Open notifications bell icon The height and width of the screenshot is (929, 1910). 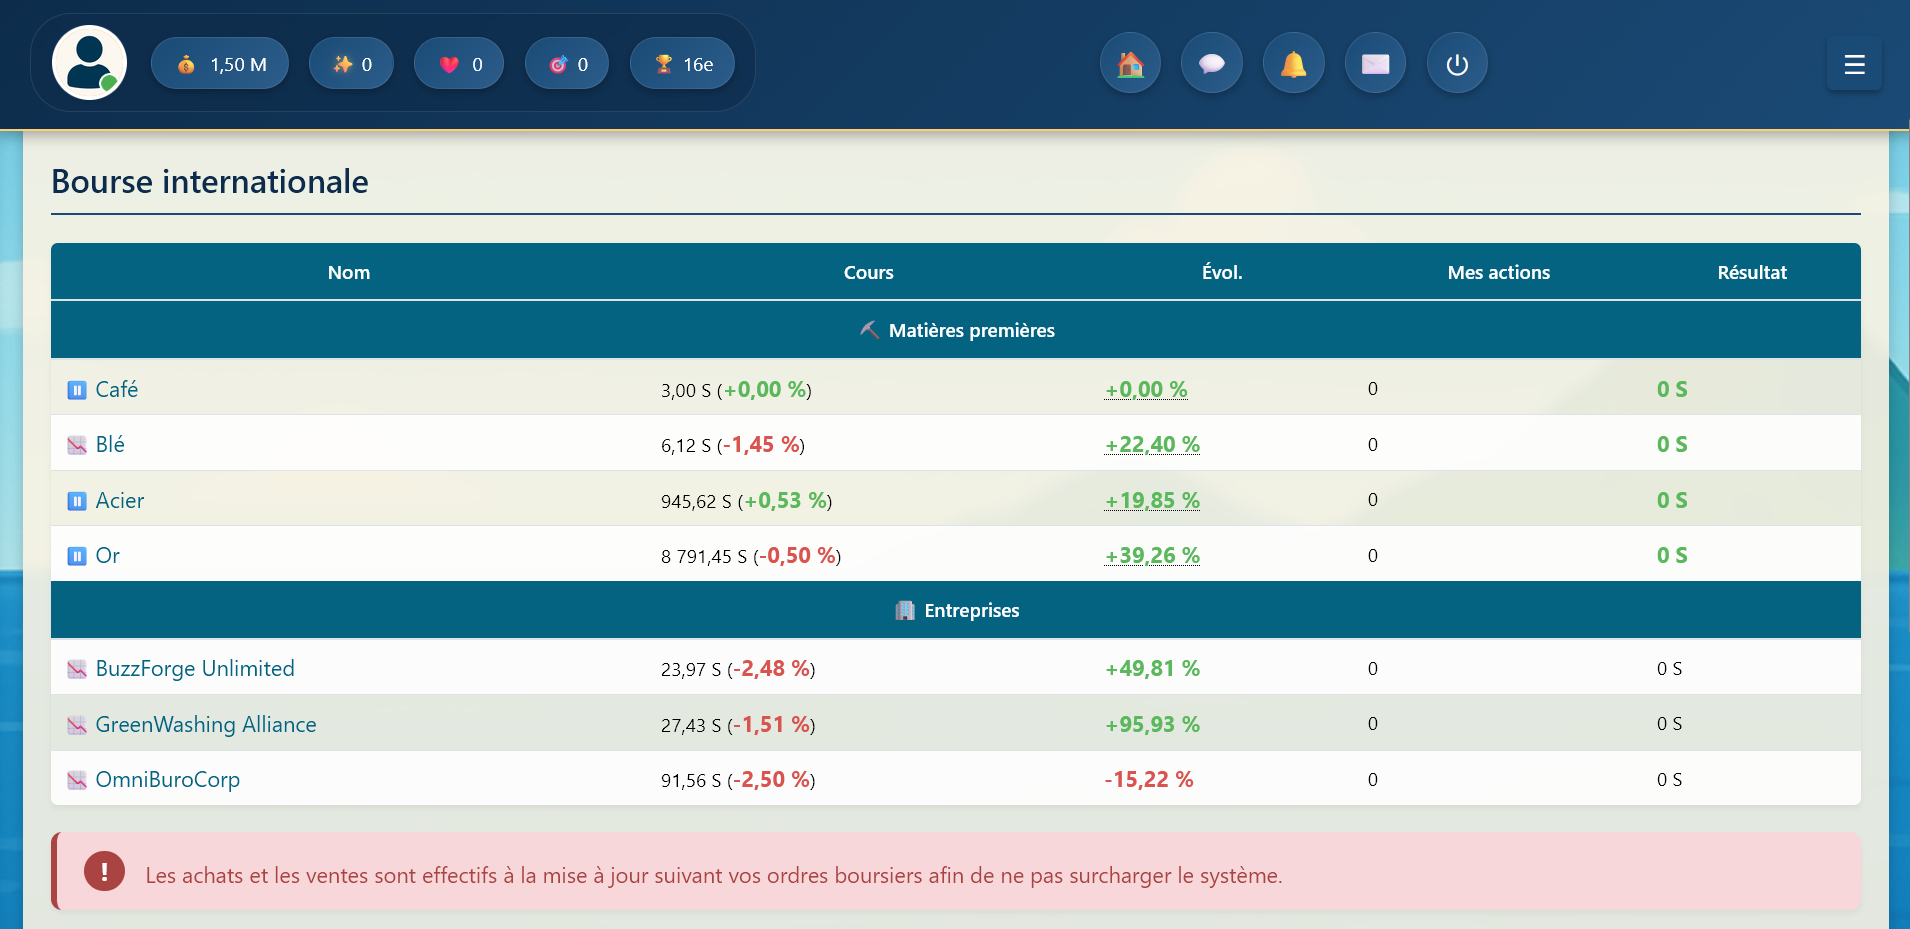click(1294, 64)
